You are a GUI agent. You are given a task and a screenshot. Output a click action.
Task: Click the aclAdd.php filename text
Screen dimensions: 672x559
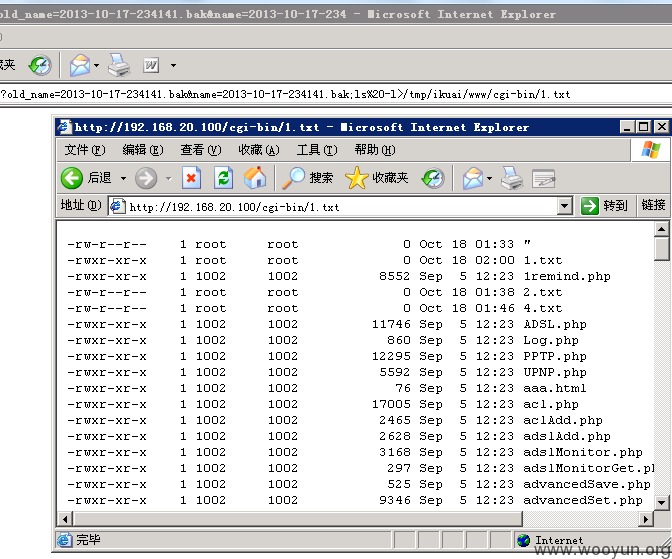(563, 421)
